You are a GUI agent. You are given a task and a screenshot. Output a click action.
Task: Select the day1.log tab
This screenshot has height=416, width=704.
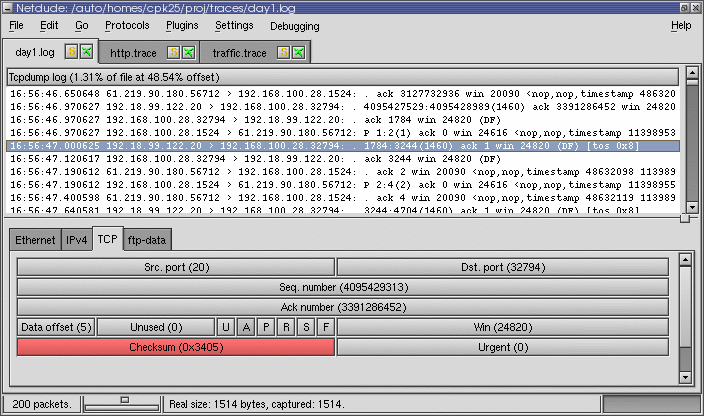pyautogui.click(x=35, y=52)
